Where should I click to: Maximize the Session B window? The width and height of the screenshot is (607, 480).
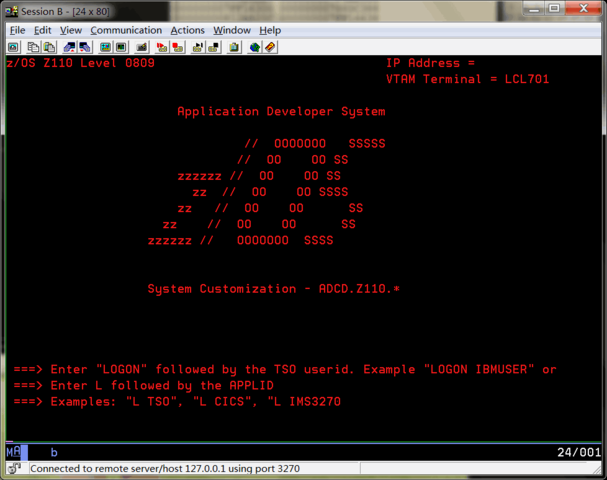[x=554, y=9]
